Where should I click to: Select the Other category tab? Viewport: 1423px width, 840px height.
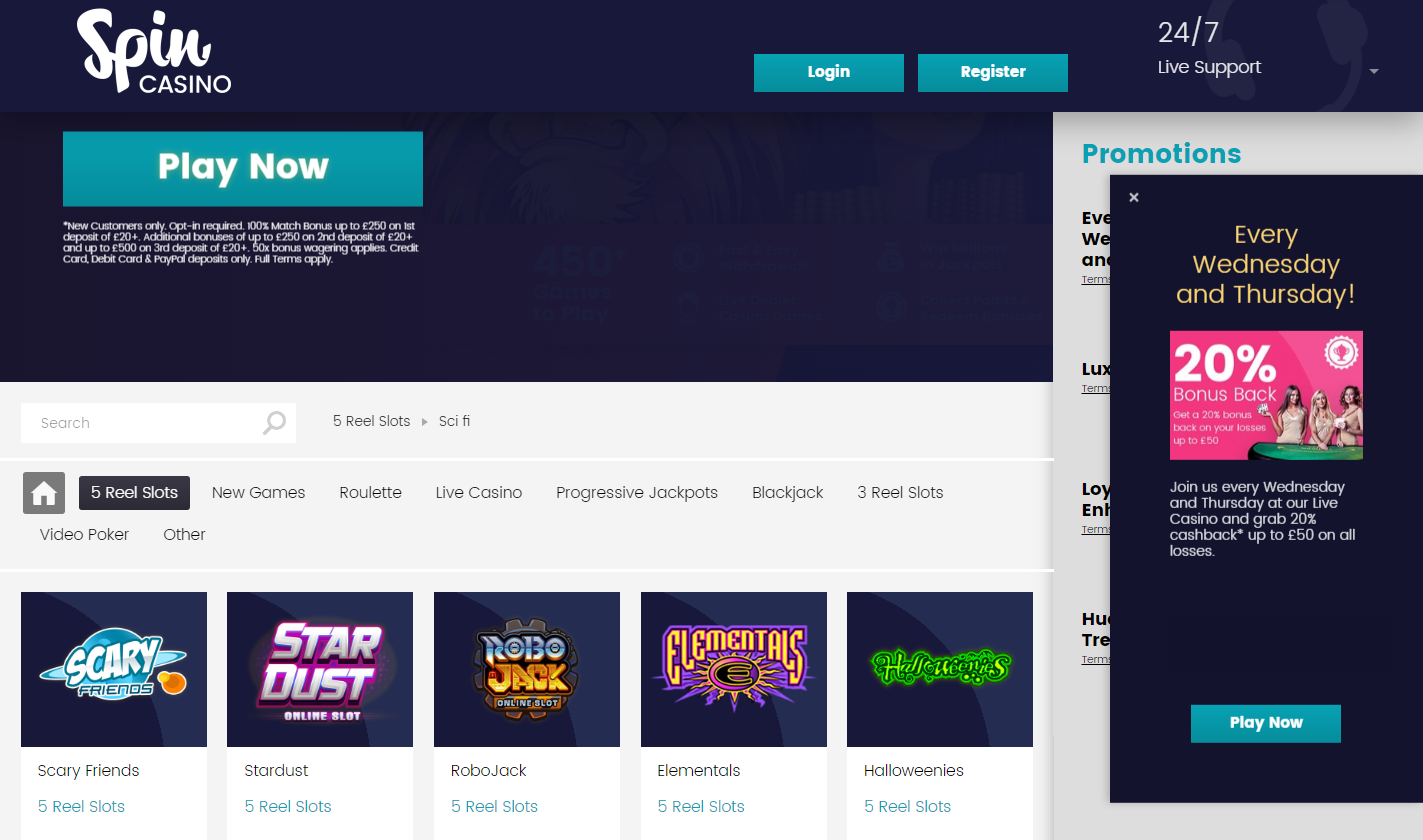tap(185, 534)
